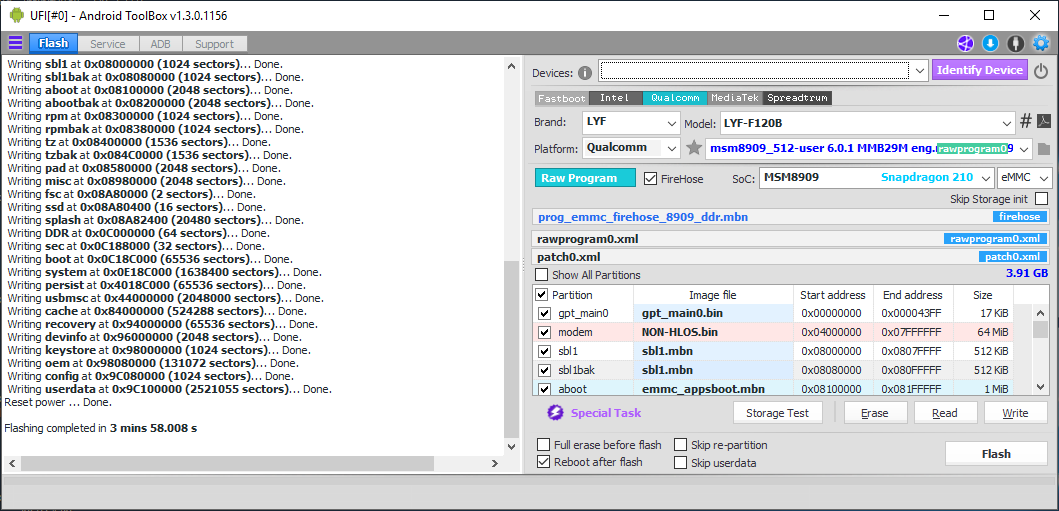
Task: Click the USB connector icon
Action: 1015,44
